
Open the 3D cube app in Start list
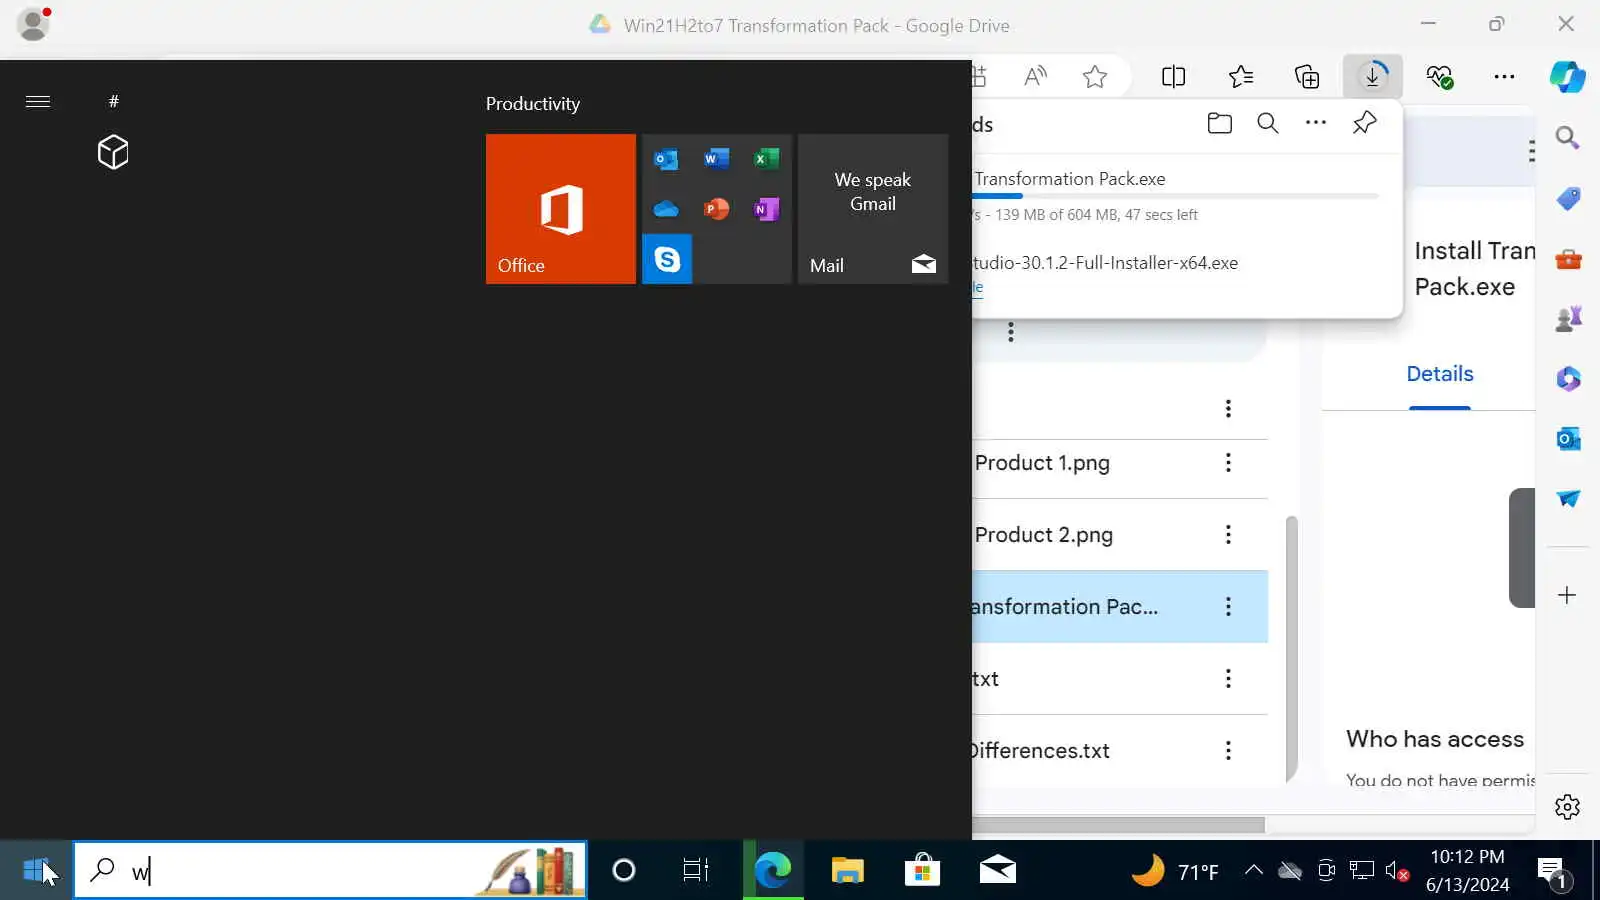click(x=113, y=152)
